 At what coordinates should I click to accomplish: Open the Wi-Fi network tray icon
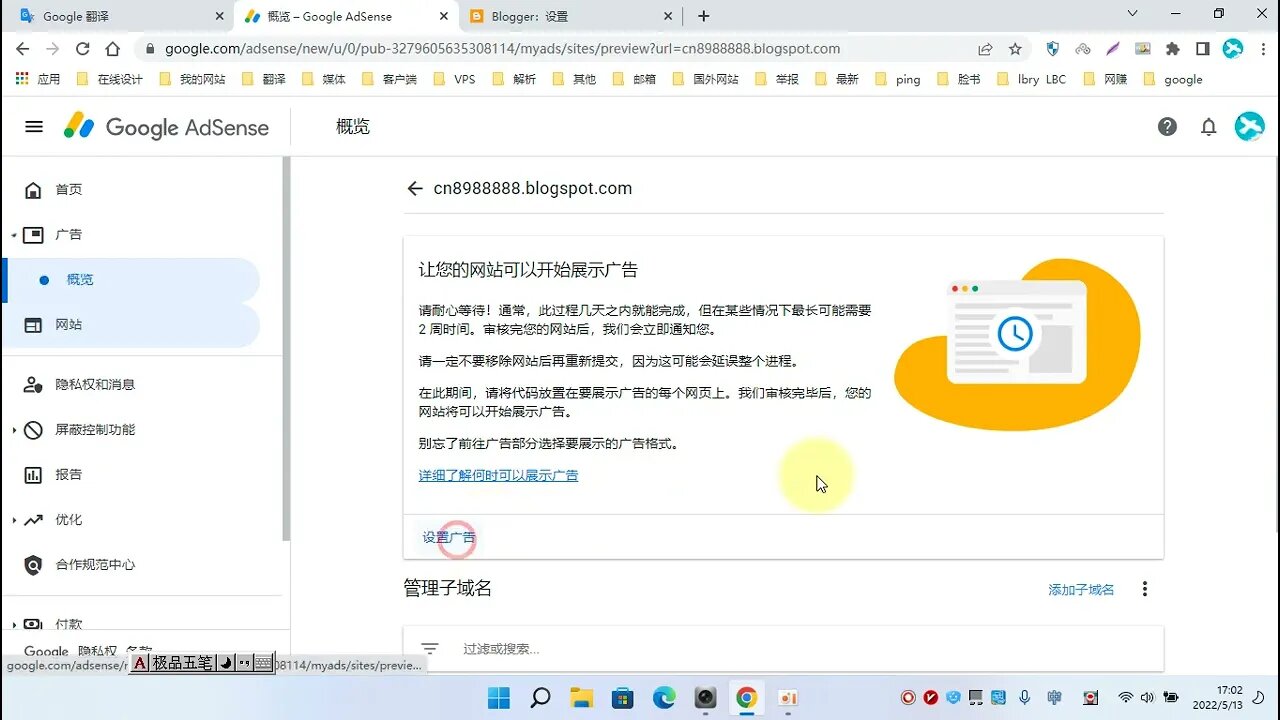[x=1126, y=697]
